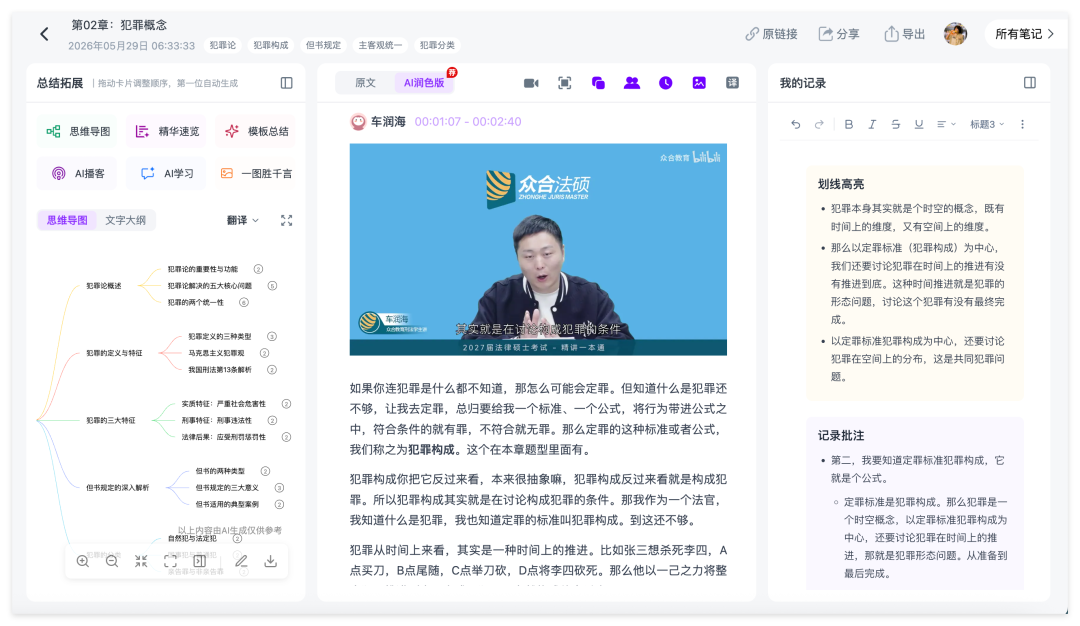Expand the 但书规定的三大意义 node count badge
This screenshot has width=1080, height=626.
[279, 488]
